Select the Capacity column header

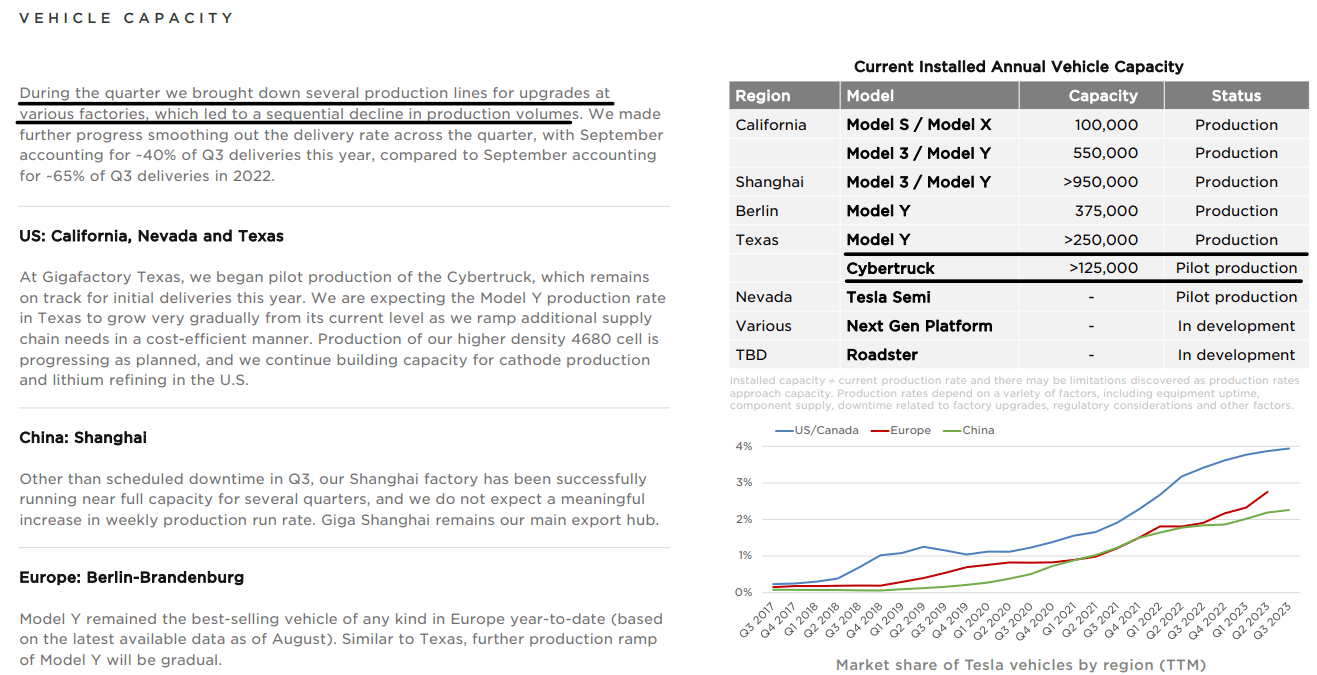coord(1102,96)
